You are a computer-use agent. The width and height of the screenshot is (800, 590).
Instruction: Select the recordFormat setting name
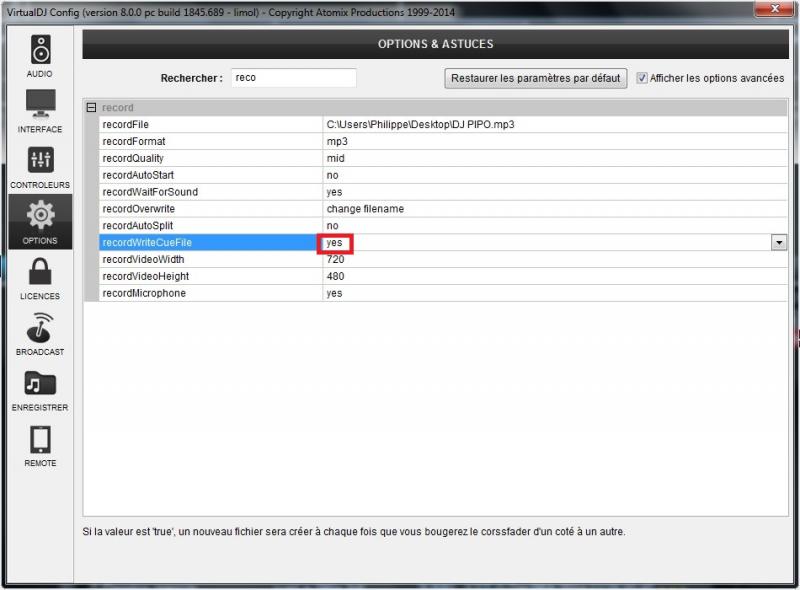coord(134,141)
